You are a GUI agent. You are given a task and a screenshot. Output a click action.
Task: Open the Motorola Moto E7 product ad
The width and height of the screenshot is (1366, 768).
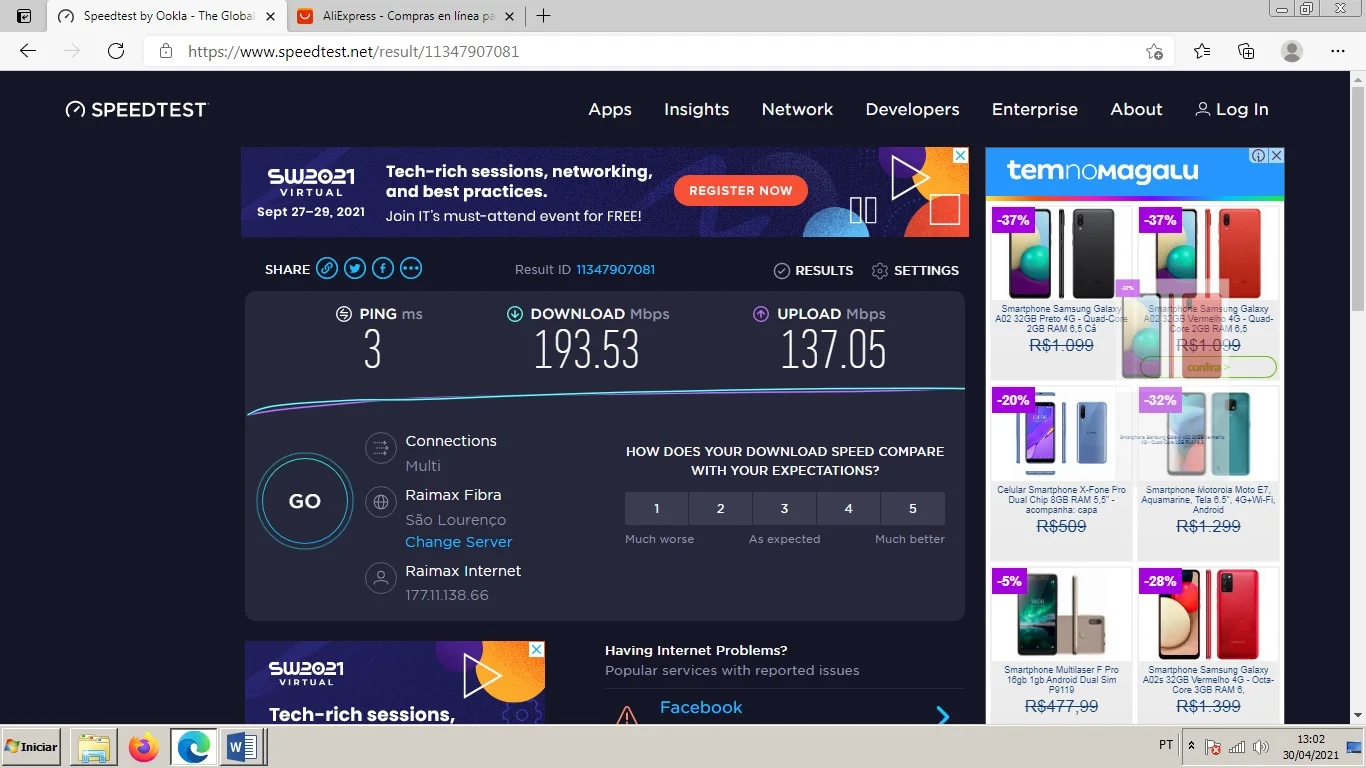point(1208,472)
